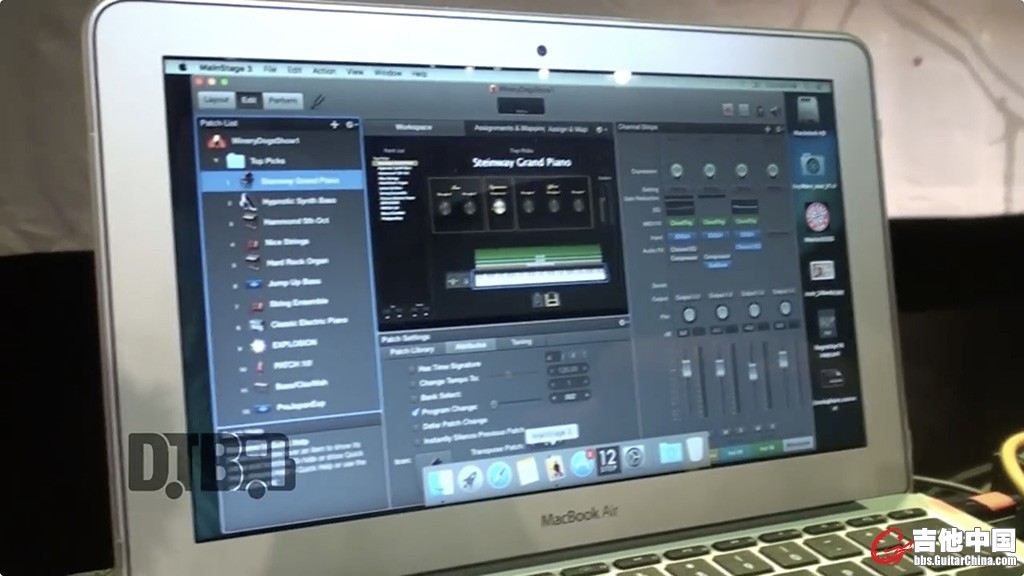This screenshot has height=576, width=1024.
Task: Open Finder from the Dock
Action: 441,485
